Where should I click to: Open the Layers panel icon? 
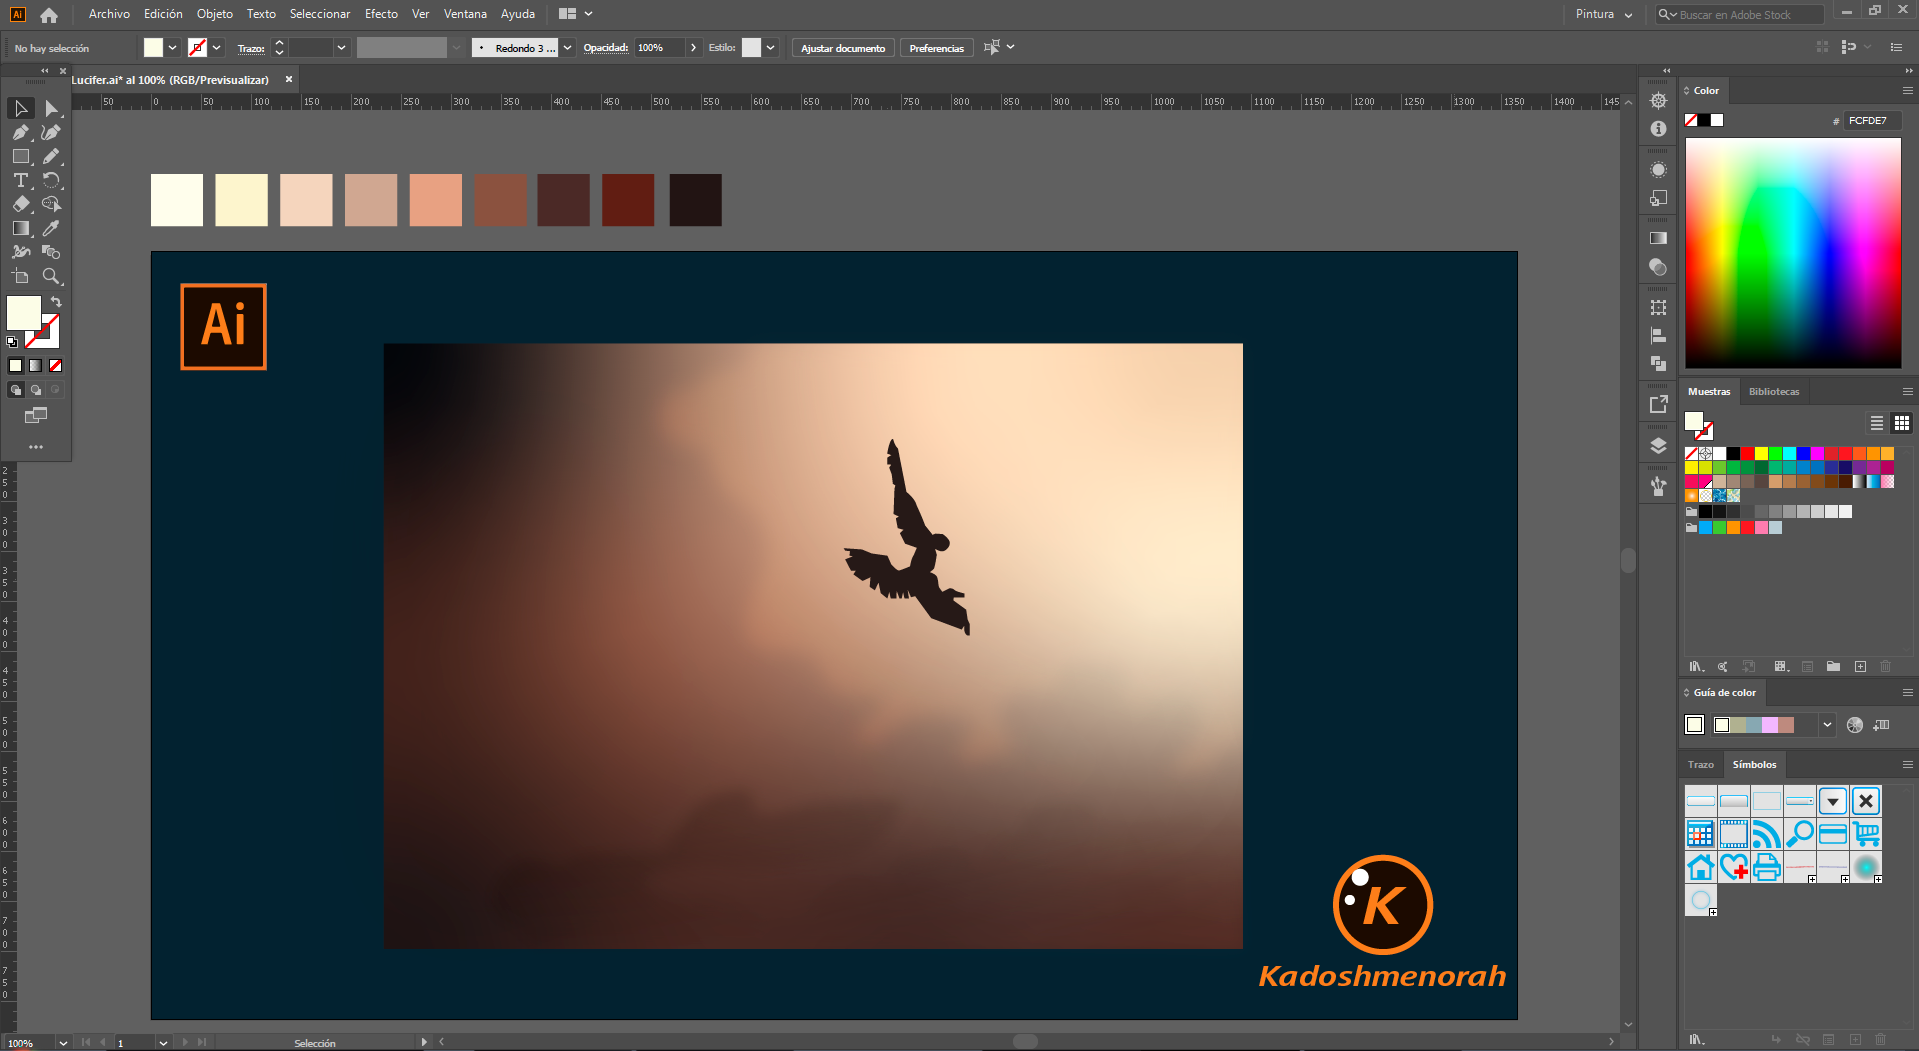[1658, 446]
